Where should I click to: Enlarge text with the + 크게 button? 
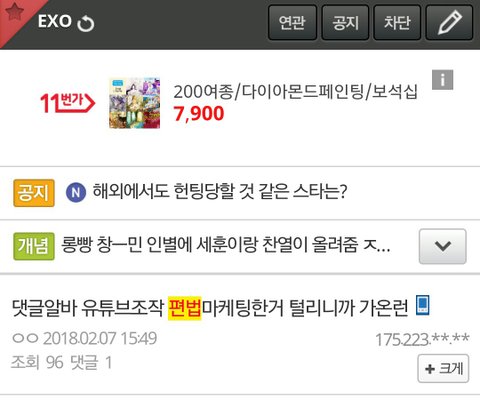tap(443, 369)
